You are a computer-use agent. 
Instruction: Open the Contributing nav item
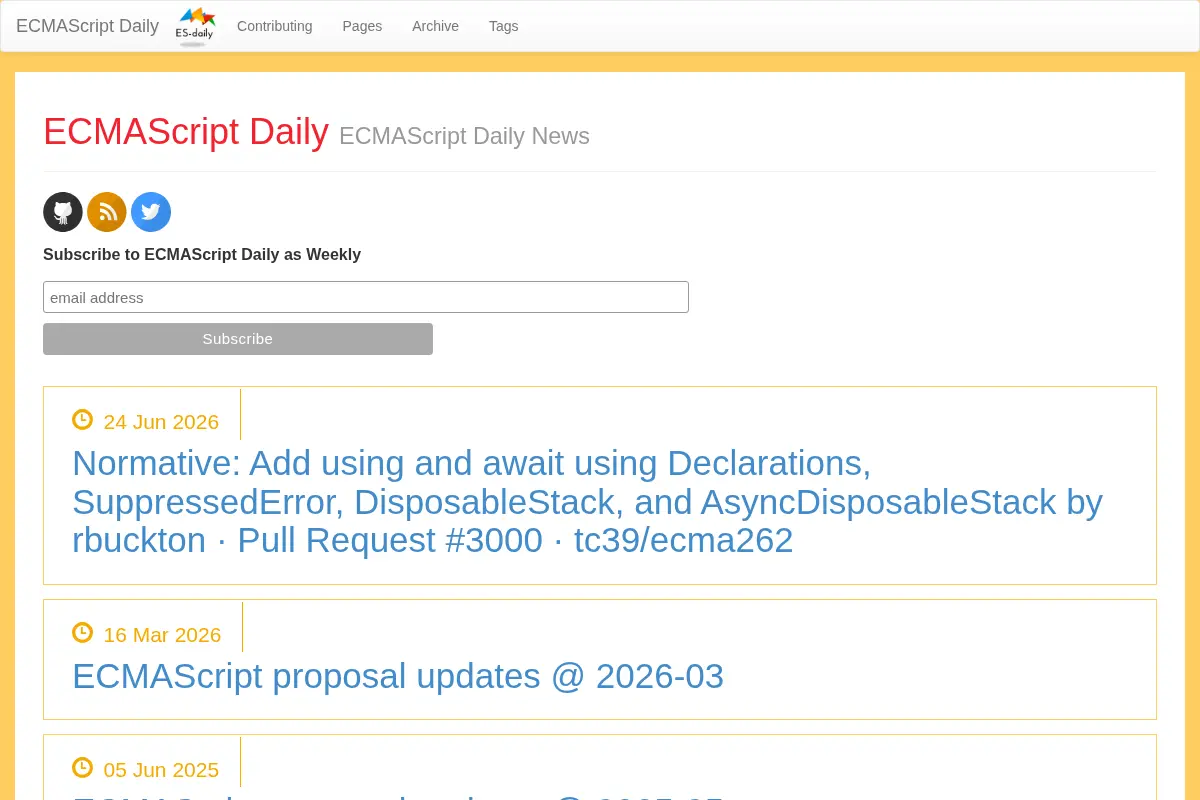275,26
